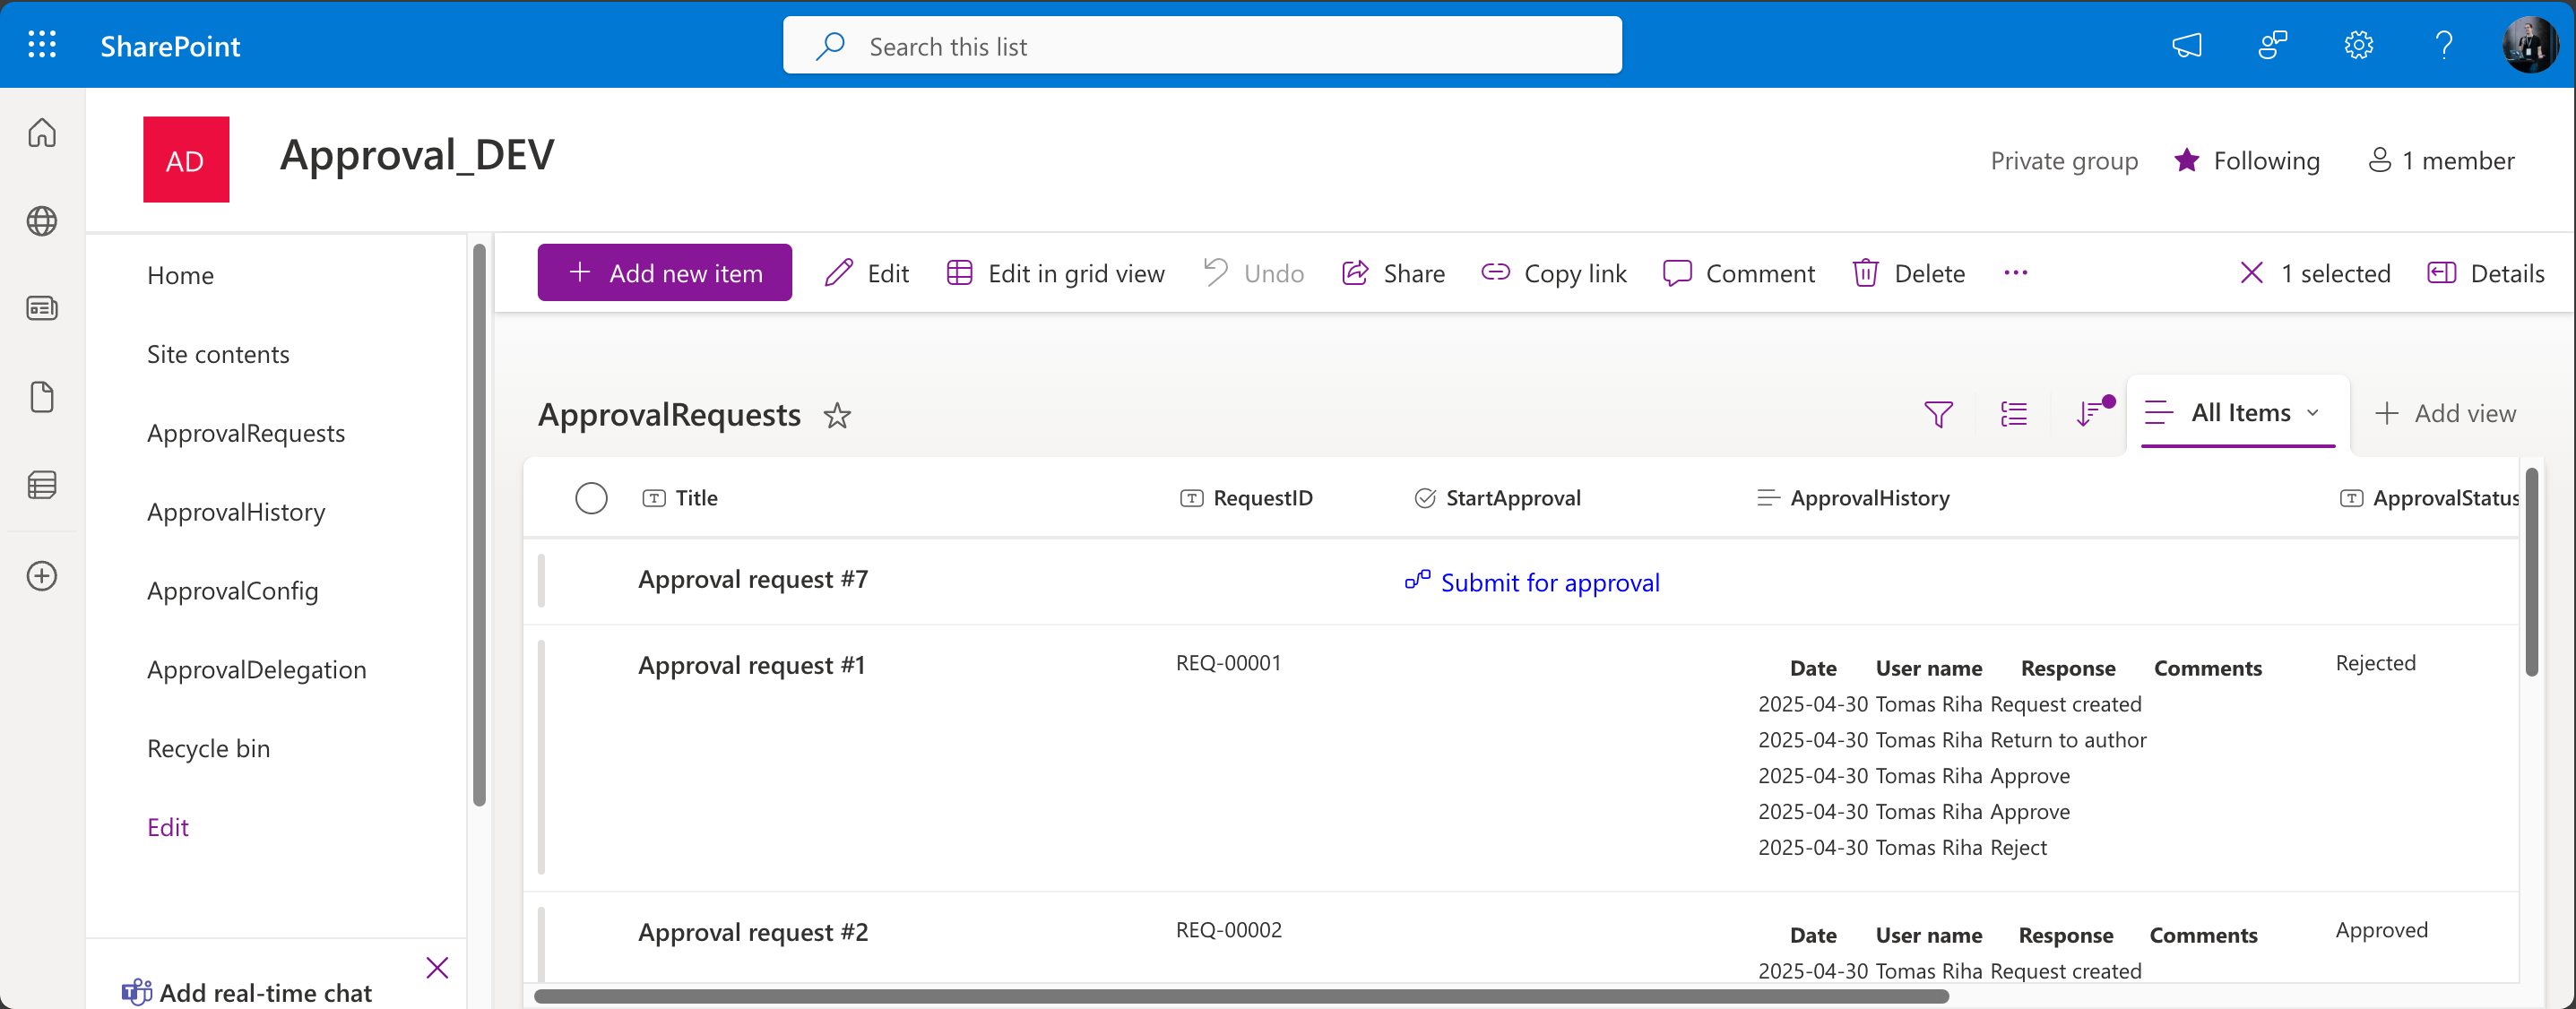Open ApprovalConfig in navigation

(232, 591)
